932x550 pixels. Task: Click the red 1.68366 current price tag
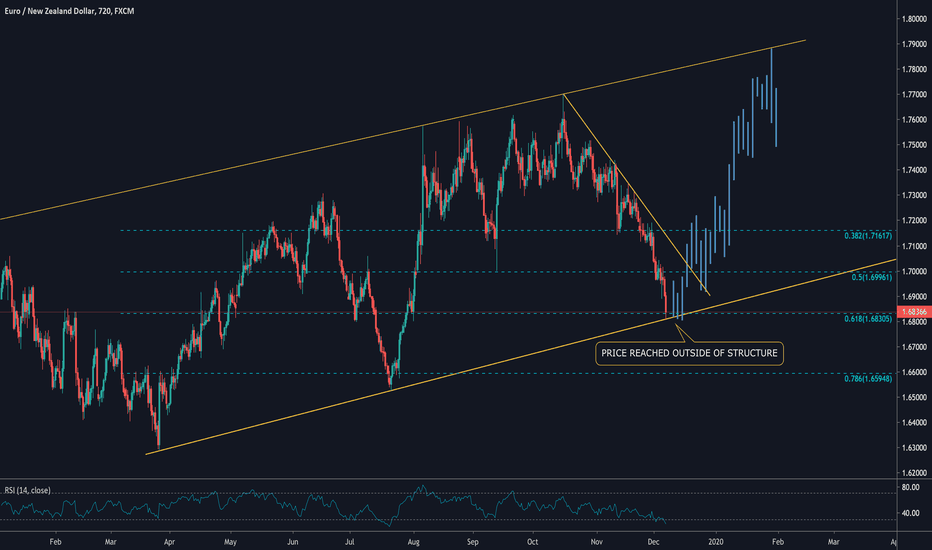(x=915, y=312)
